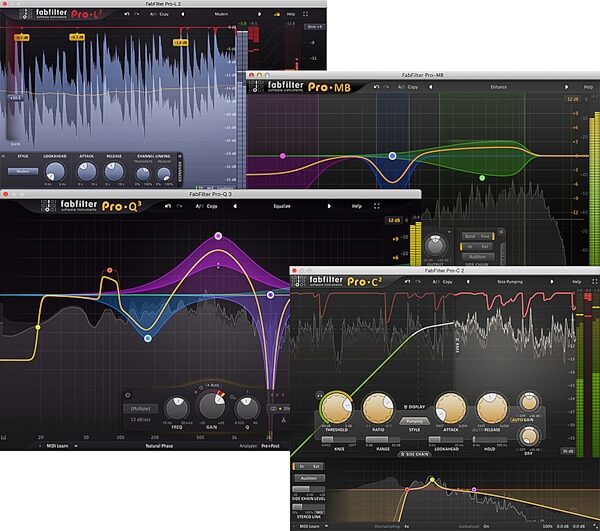Toggle Auto Gain in Pro-C 2
The height and width of the screenshot is (531, 600).
[523, 420]
